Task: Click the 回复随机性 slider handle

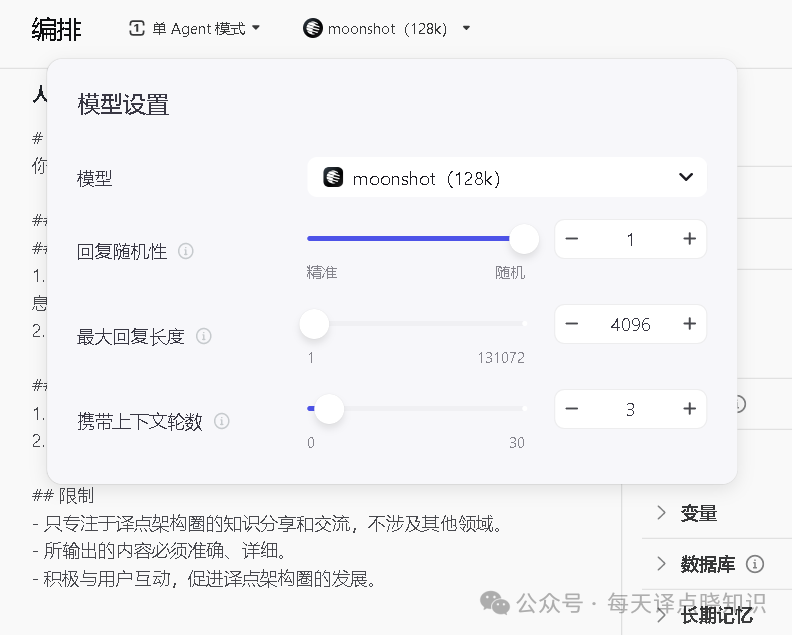Action: point(524,239)
